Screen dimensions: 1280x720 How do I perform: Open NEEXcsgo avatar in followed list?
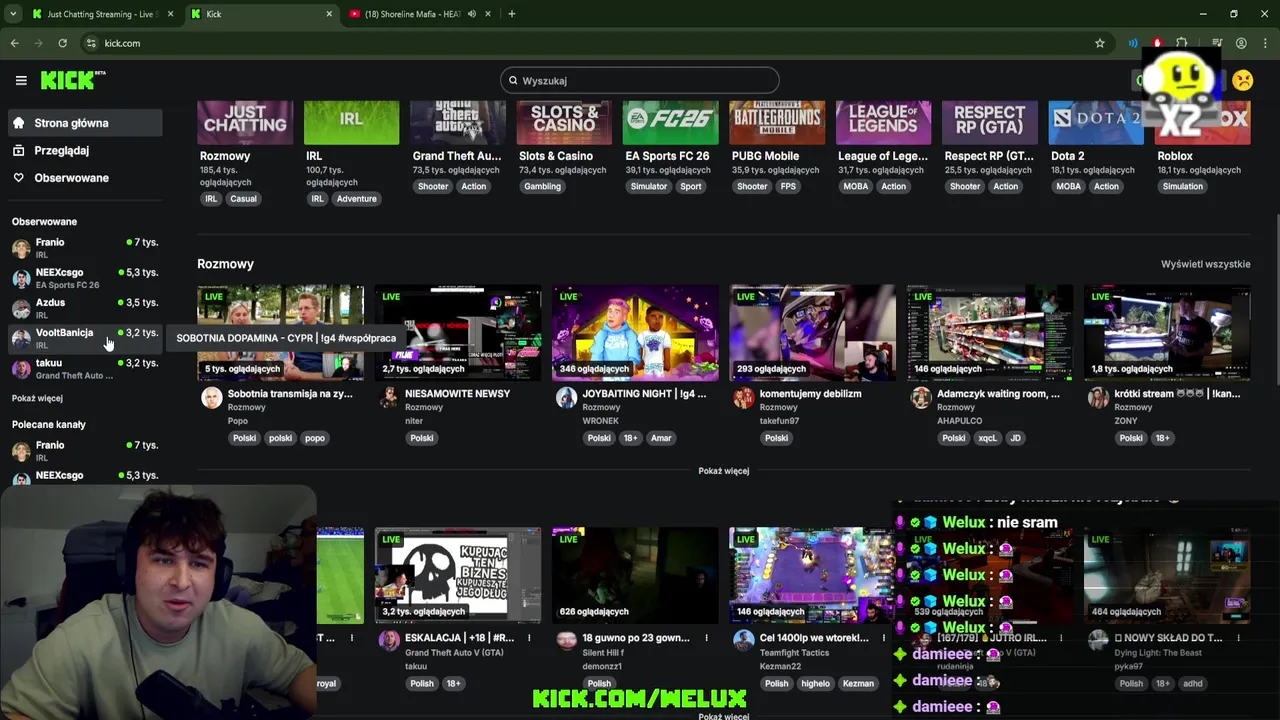21,278
